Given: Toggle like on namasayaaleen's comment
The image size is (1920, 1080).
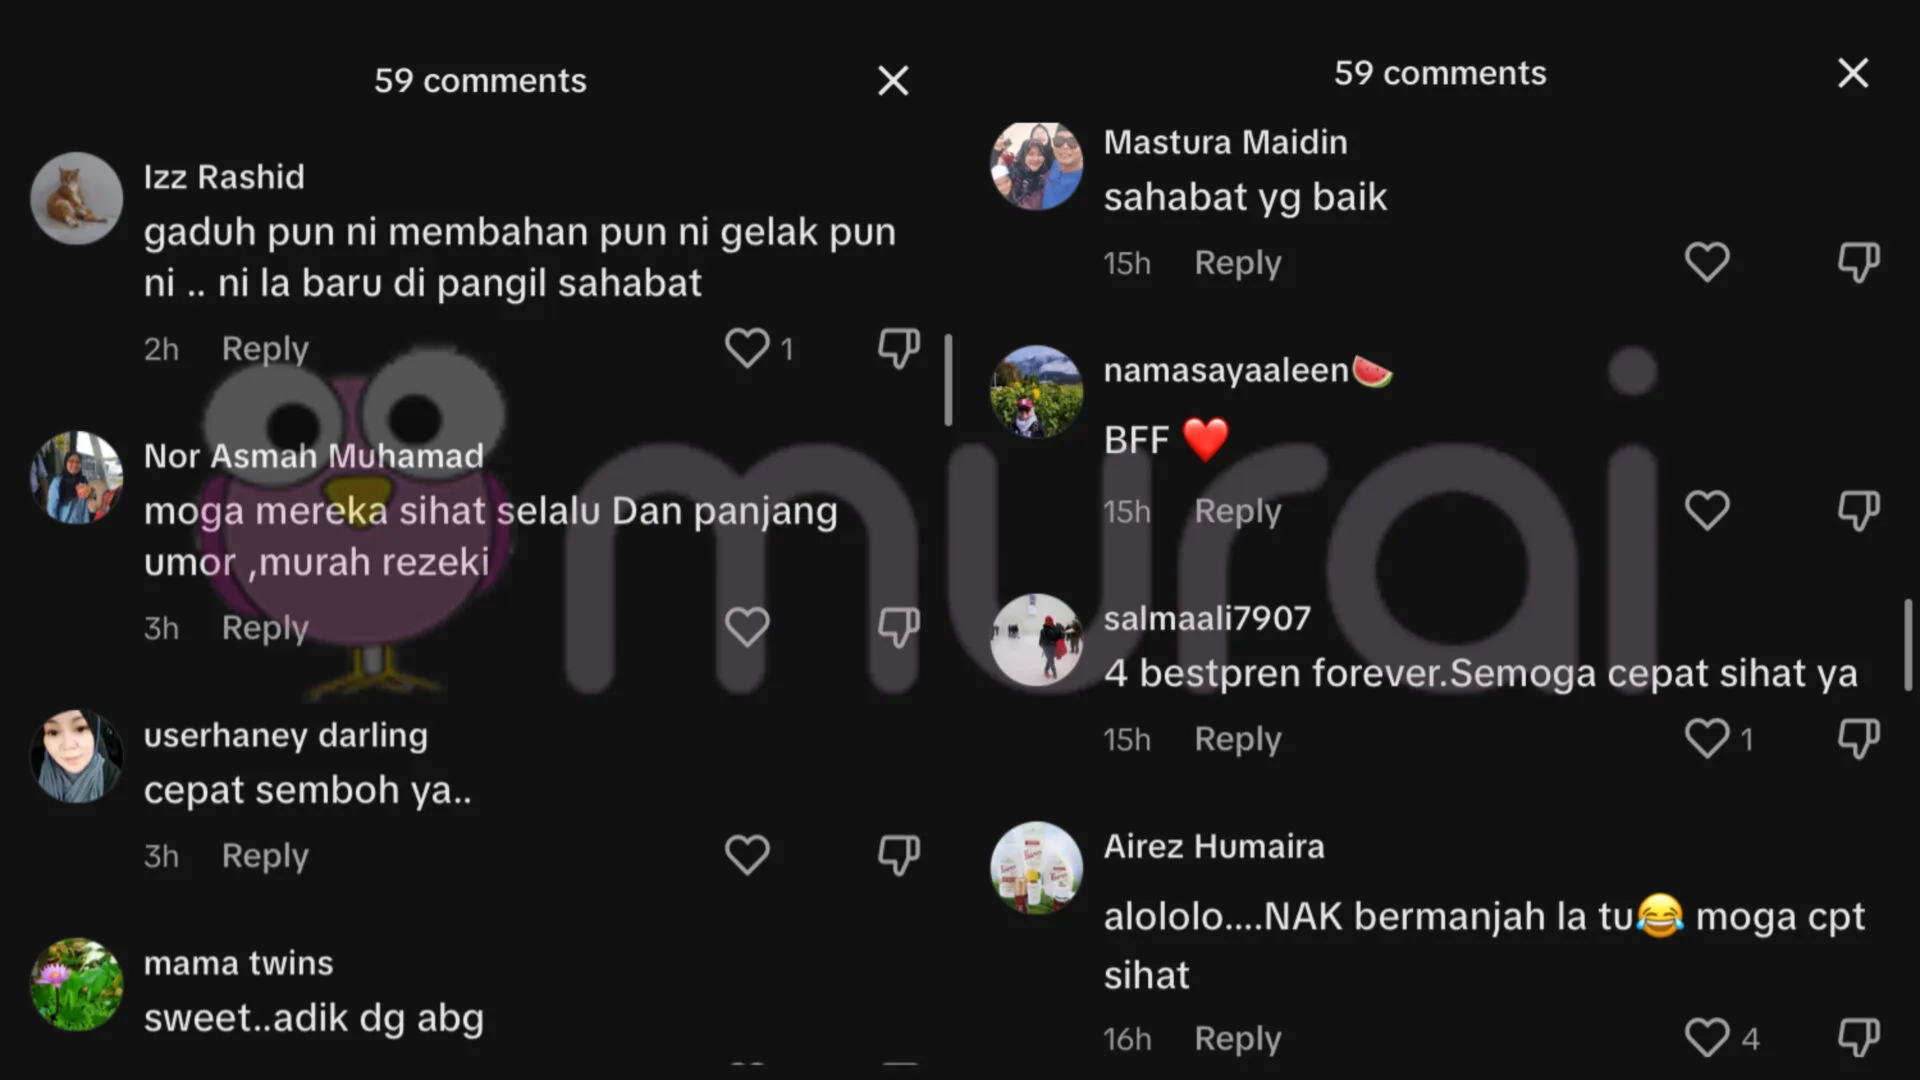Looking at the screenshot, I should click(1707, 511).
